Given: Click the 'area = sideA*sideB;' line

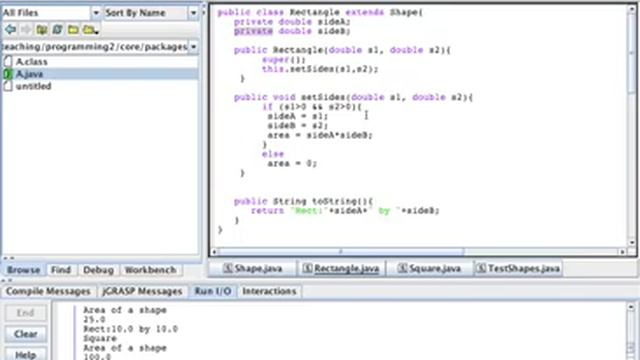Looking at the screenshot, I should click(x=320, y=135).
